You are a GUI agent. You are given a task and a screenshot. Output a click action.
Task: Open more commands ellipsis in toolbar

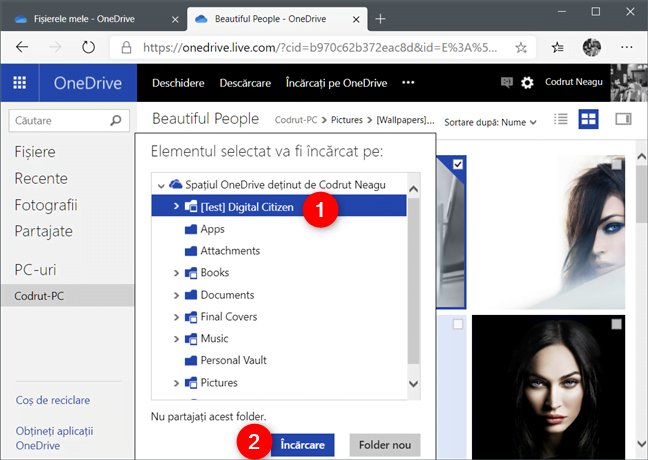[x=408, y=83]
